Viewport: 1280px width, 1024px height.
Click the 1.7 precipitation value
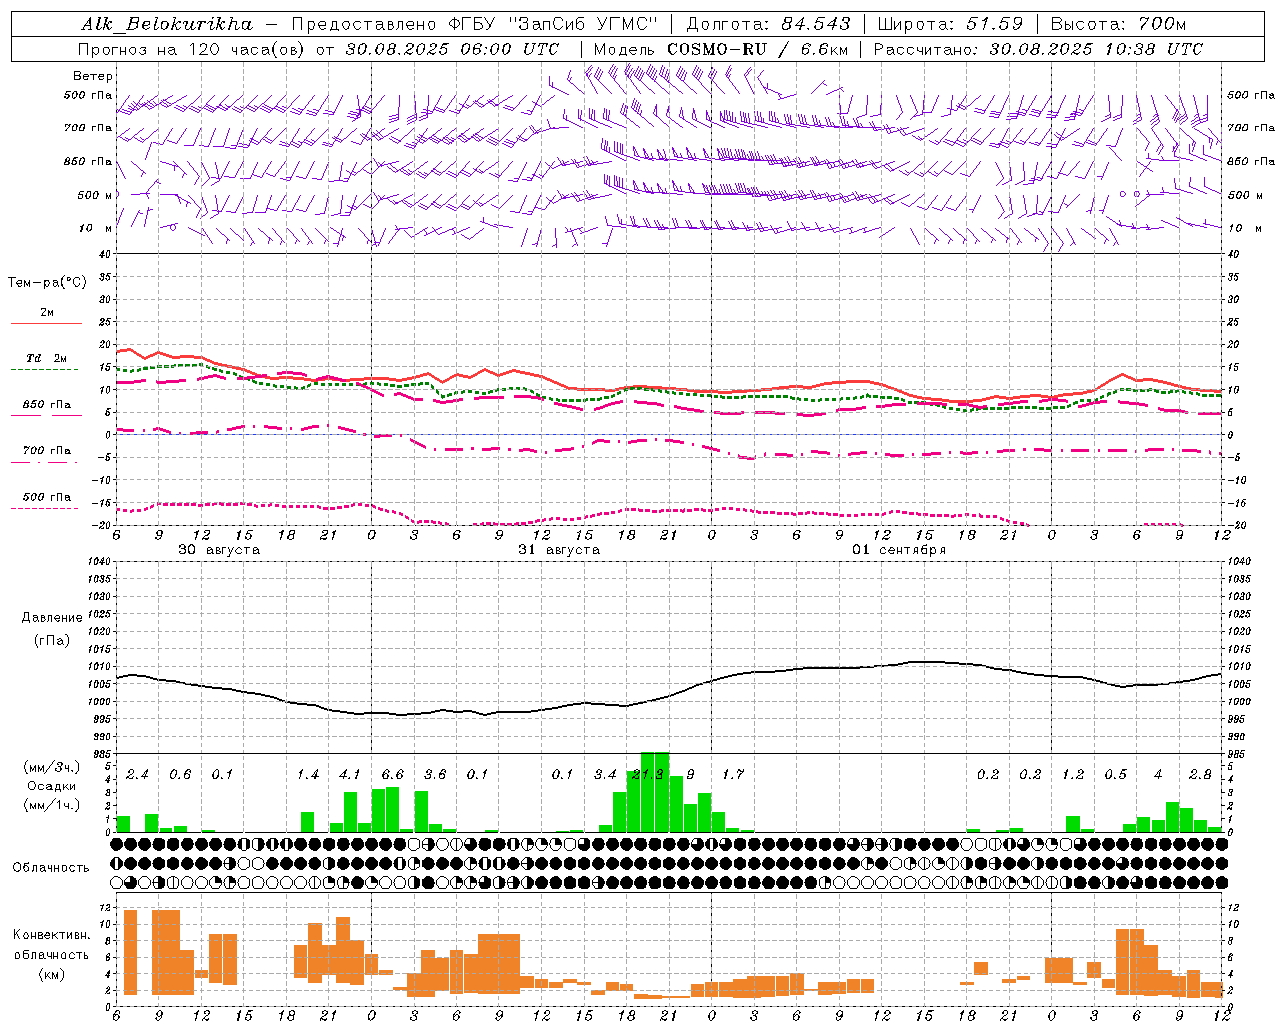[x=733, y=775]
